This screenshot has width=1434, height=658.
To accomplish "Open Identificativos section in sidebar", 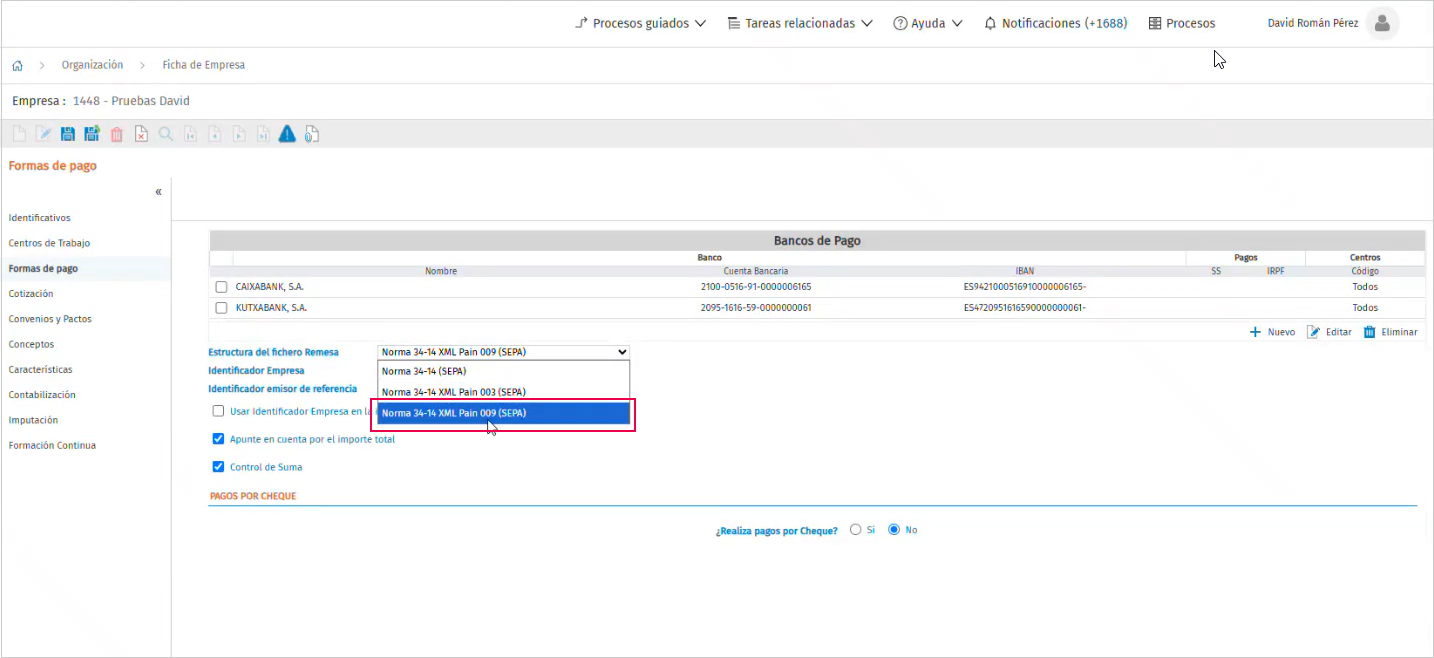I will point(40,218).
